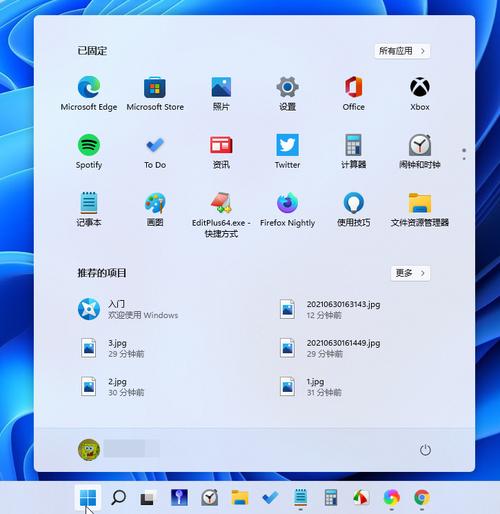Open Chrome from the taskbar

422,498
